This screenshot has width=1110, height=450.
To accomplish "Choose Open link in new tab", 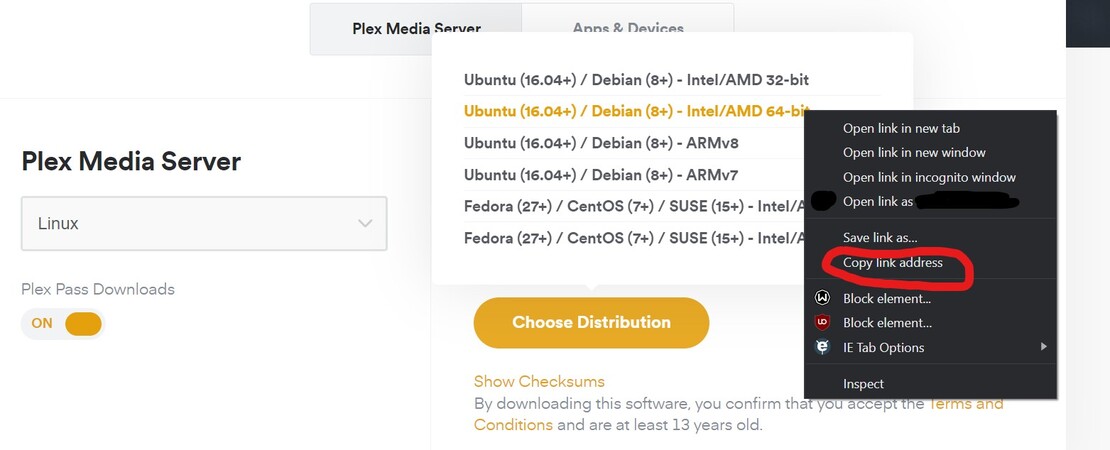I will 901,128.
